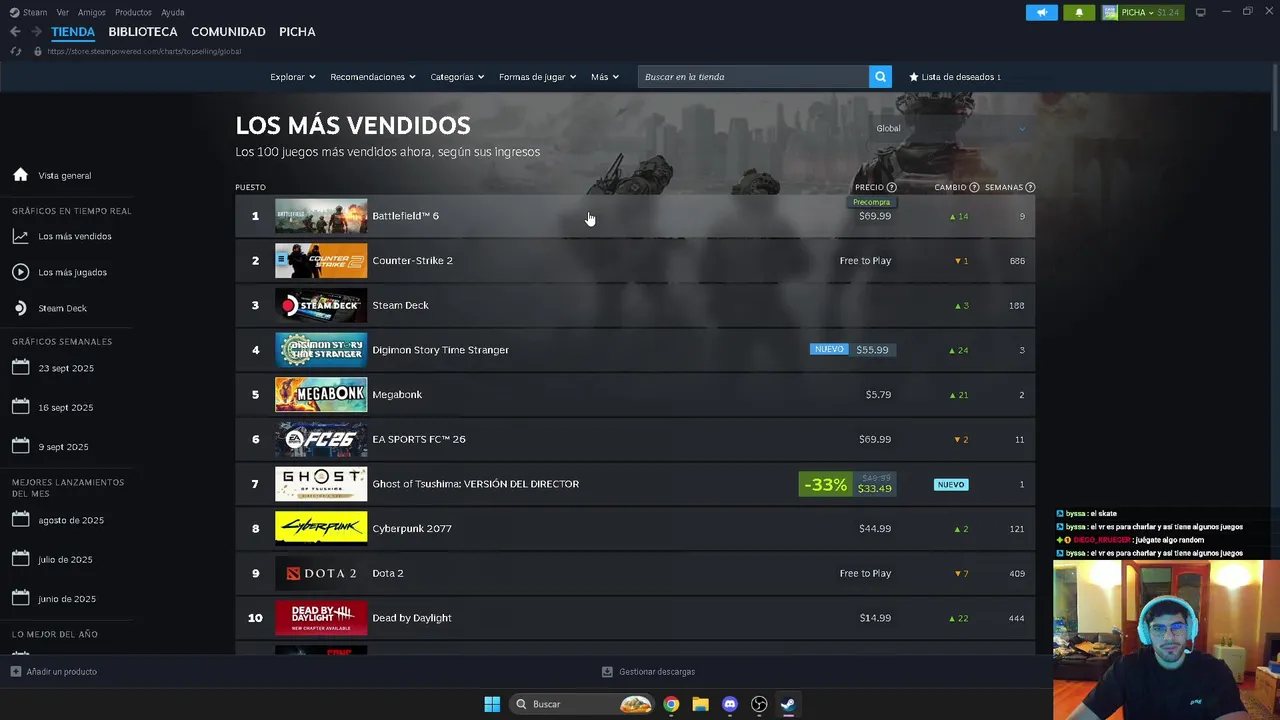The image size is (1280, 720).
Task: Click the Big Picture mode monitor icon
Action: point(1200,12)
